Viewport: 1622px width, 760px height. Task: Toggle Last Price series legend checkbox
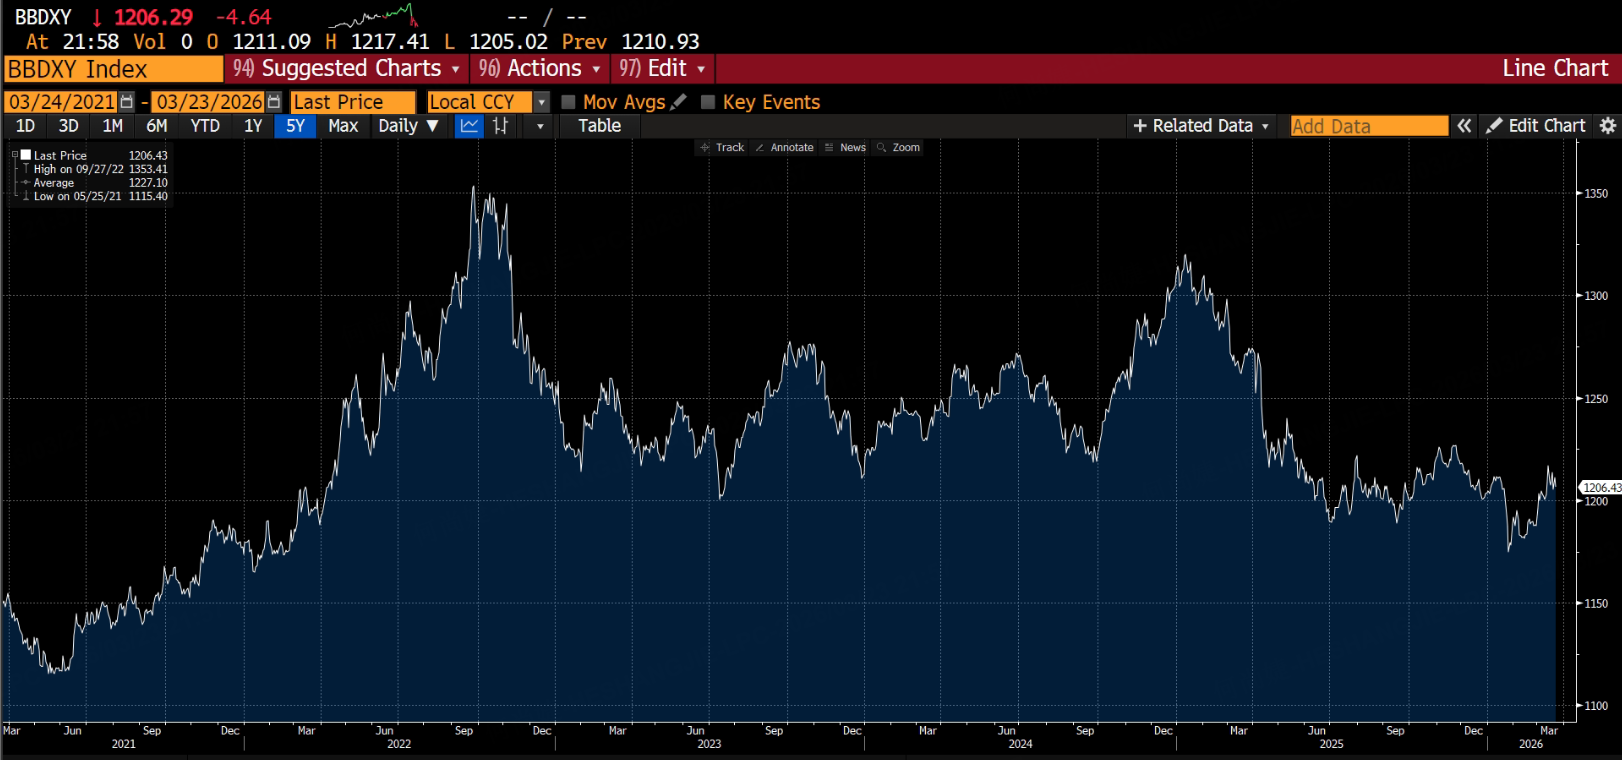pyautogui.click(x=26, y=155)
